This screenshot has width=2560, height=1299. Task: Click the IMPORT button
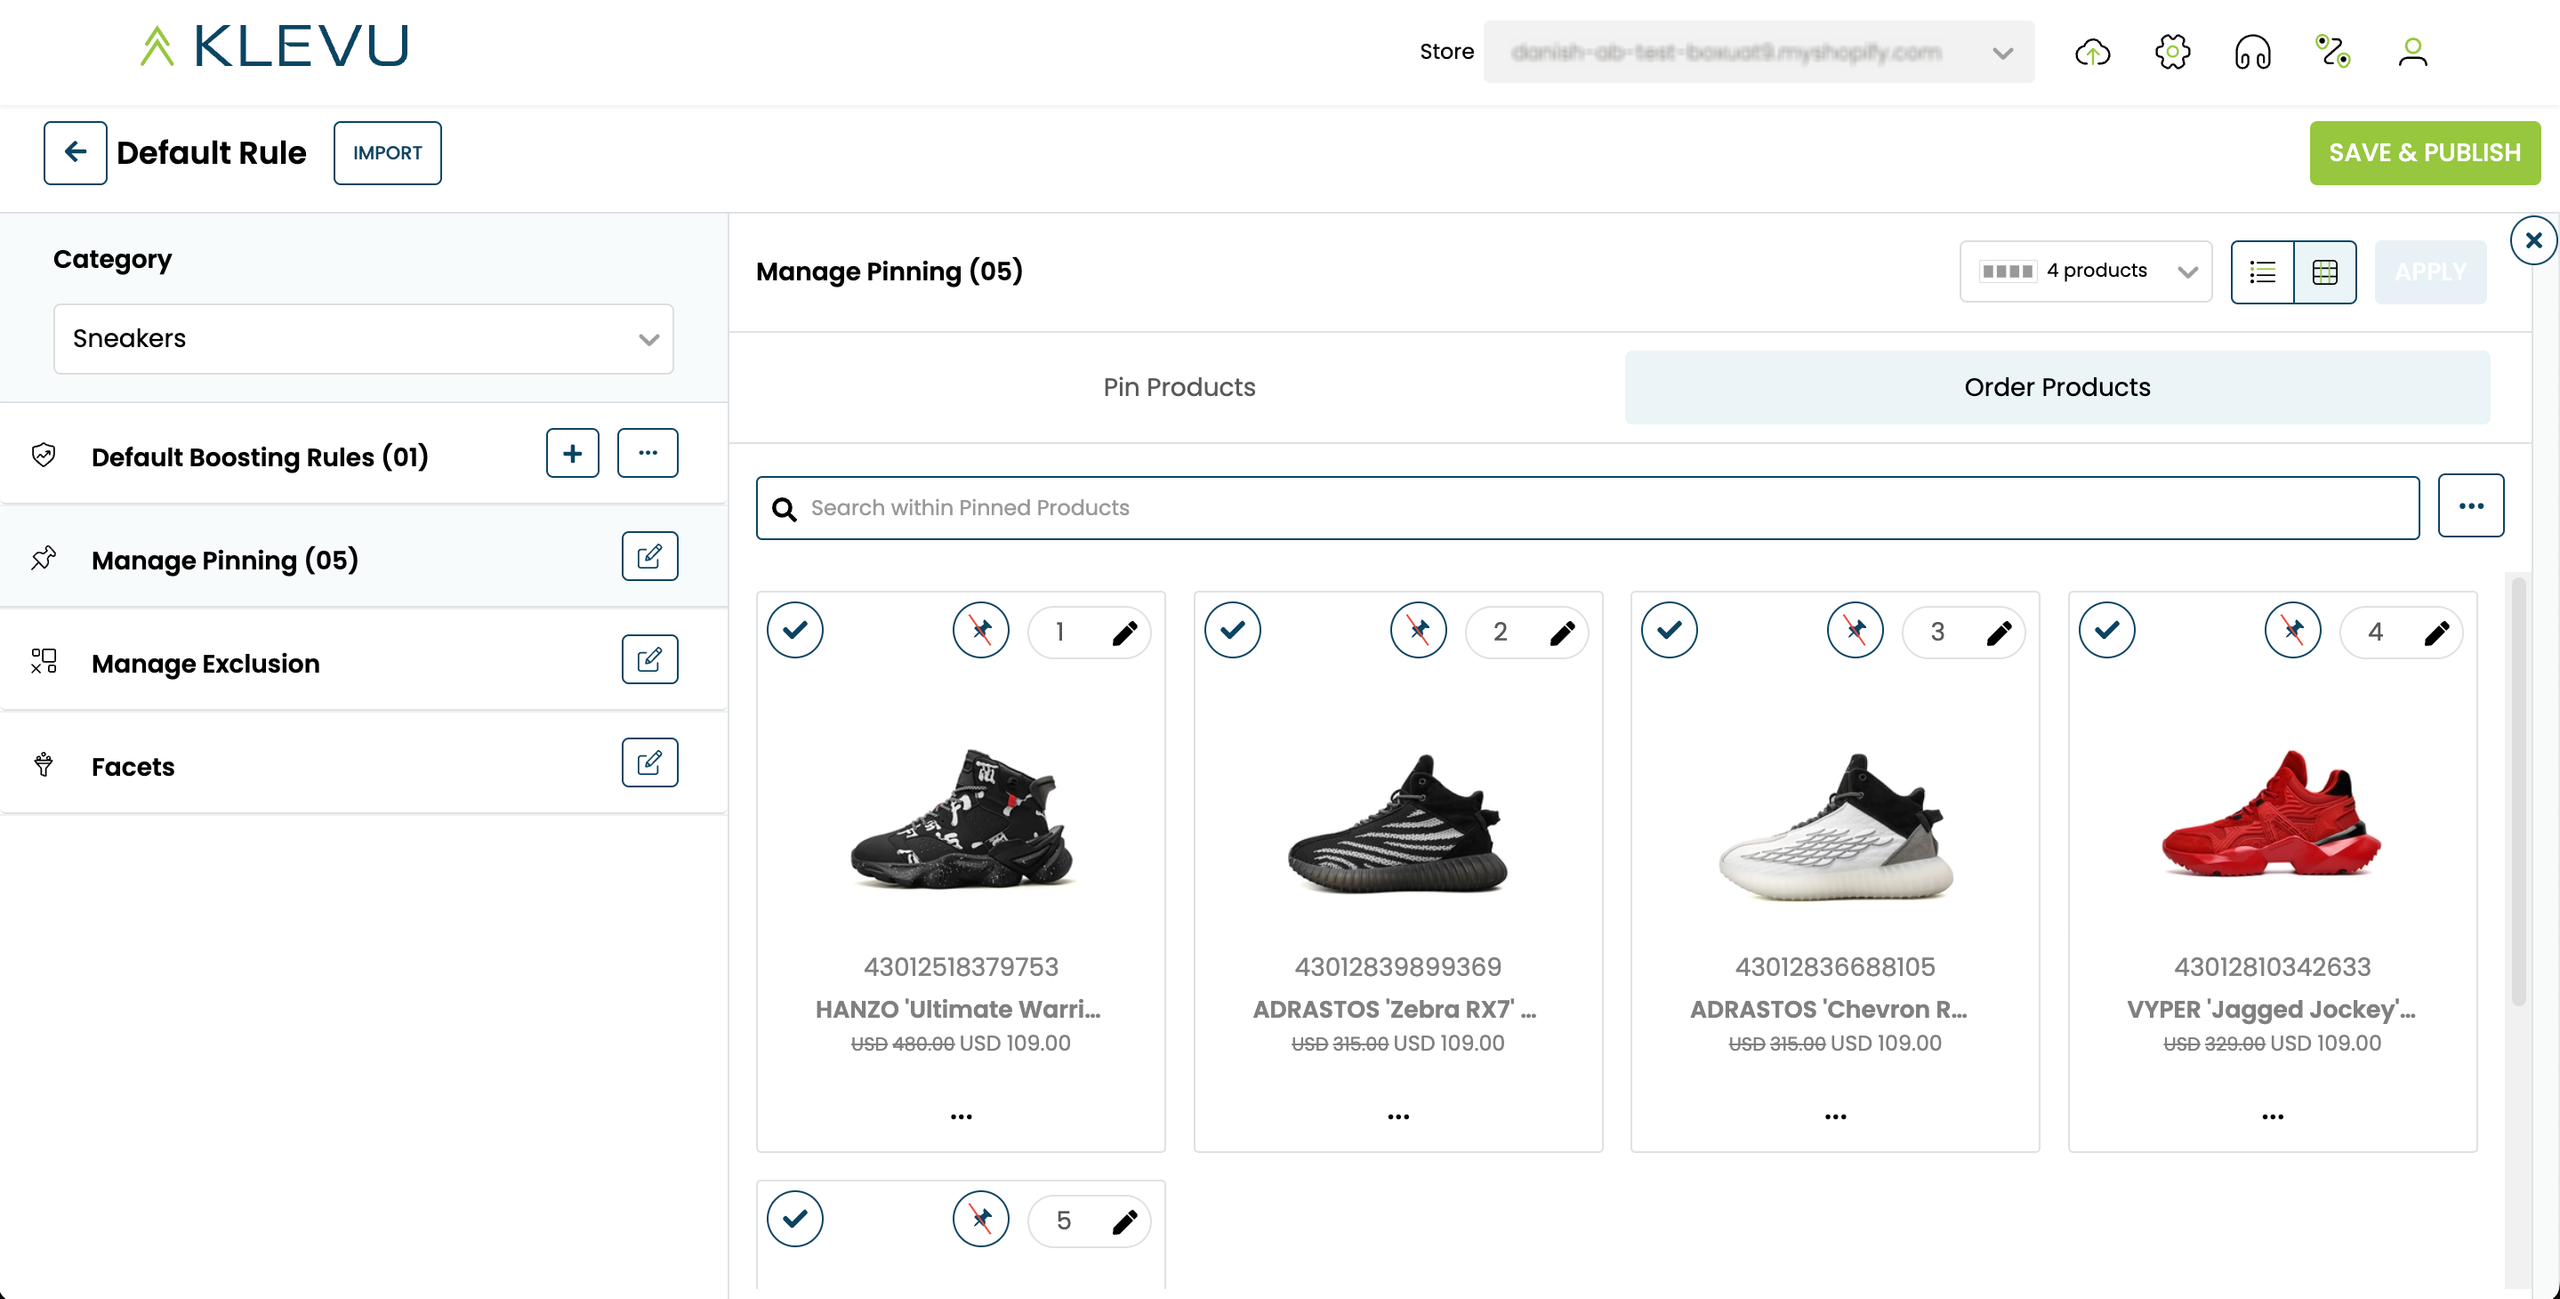coord(387,153)
